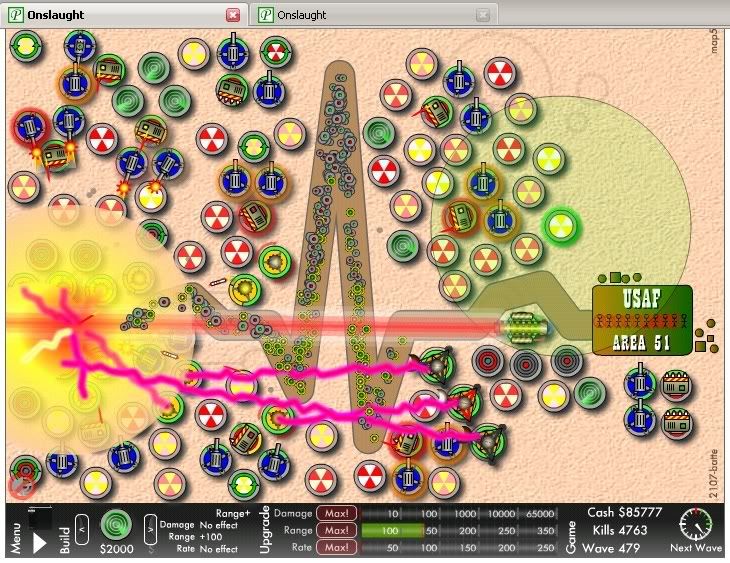Click the Kills 4763 counter
This screenshot has height=563, width=730.
(620, 530)
